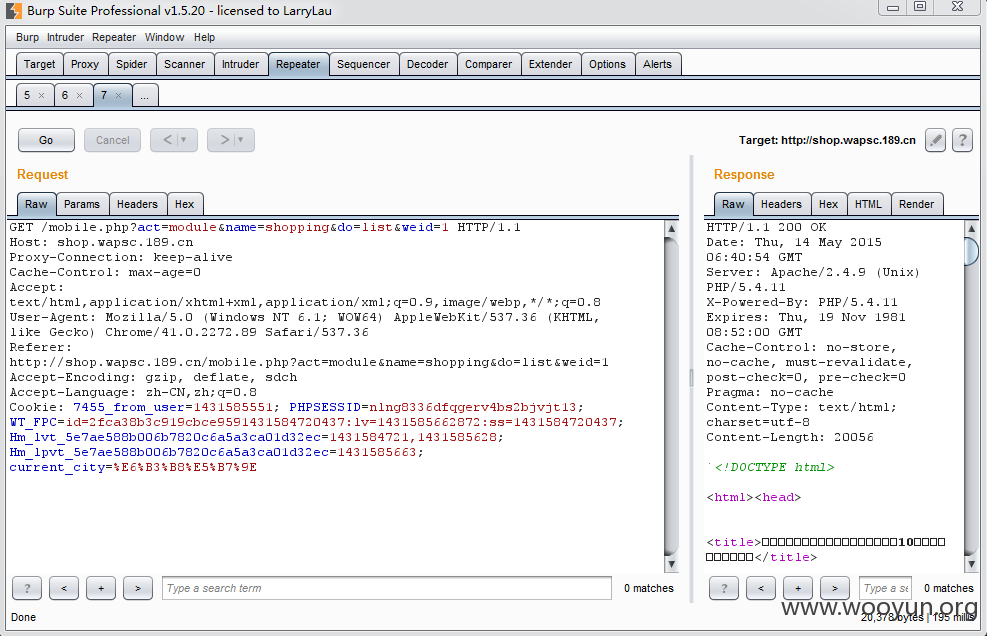Switch to the Scanner tab

tap(184, 64)
